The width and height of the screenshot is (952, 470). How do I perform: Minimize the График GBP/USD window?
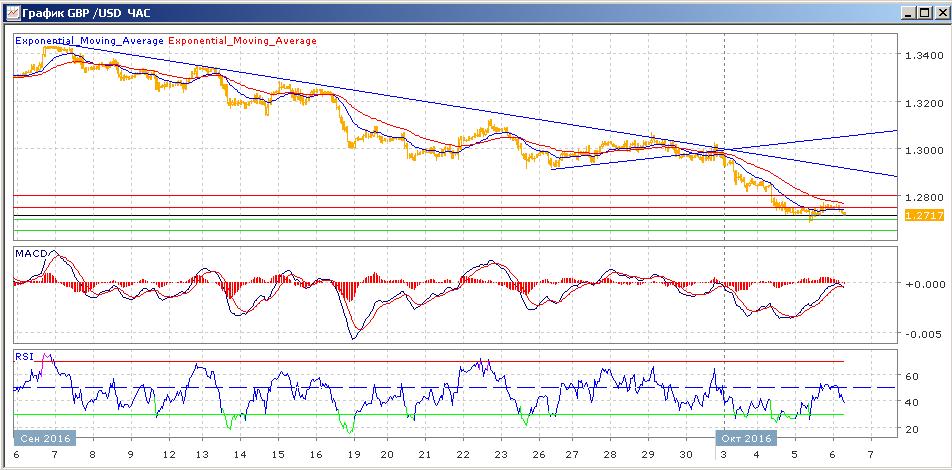908,12
